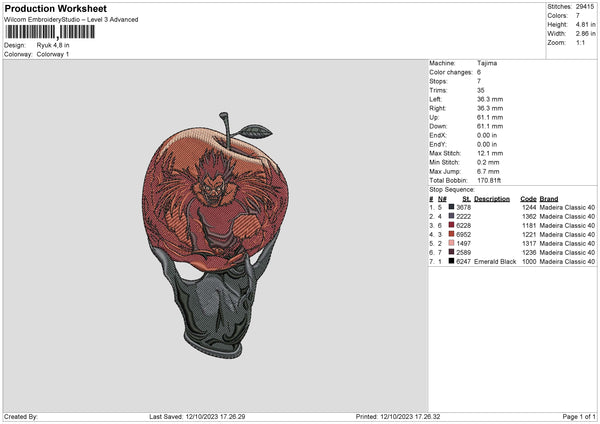Viewport: 600px width, 424px height.
Task: Click the Up value '61.1 mm'
Action: coord(490,117)
